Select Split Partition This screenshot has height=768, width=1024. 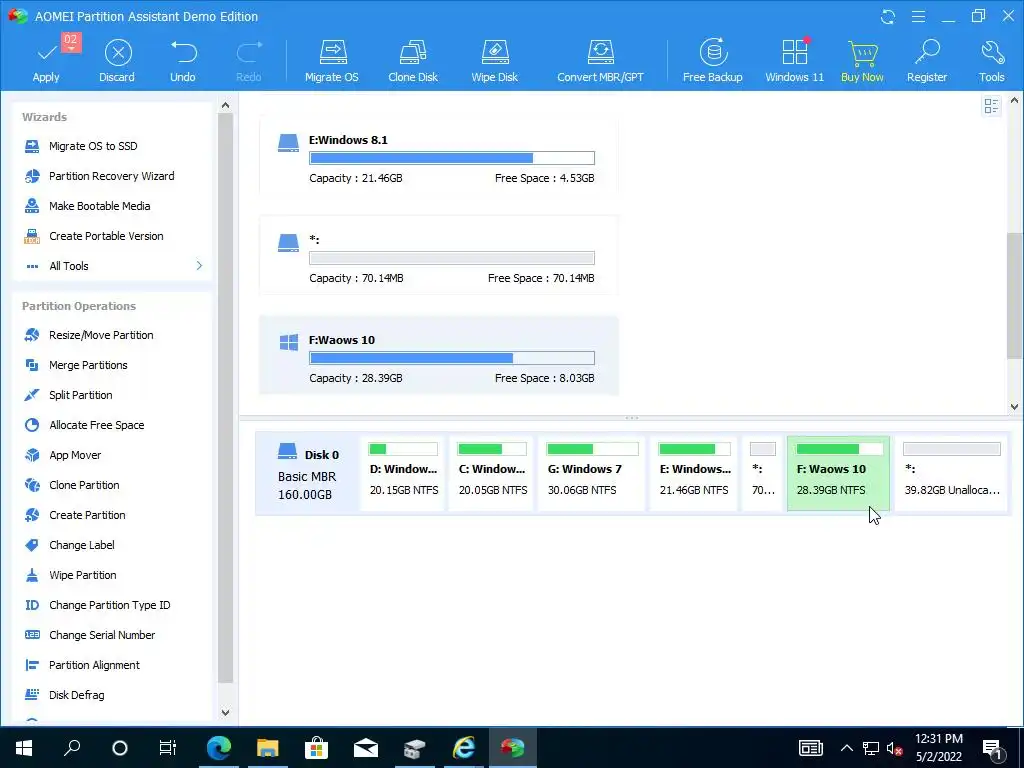coord(80,395)
